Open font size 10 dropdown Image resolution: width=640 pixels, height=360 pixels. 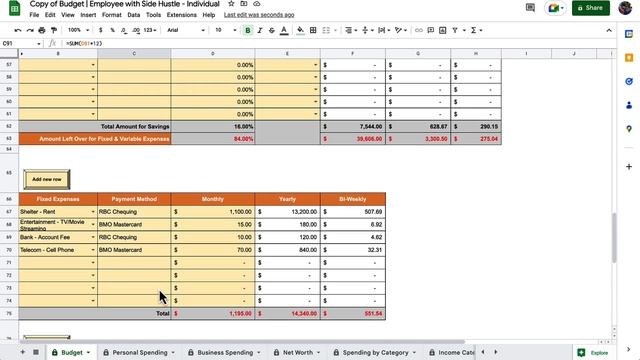coord(225,30)
